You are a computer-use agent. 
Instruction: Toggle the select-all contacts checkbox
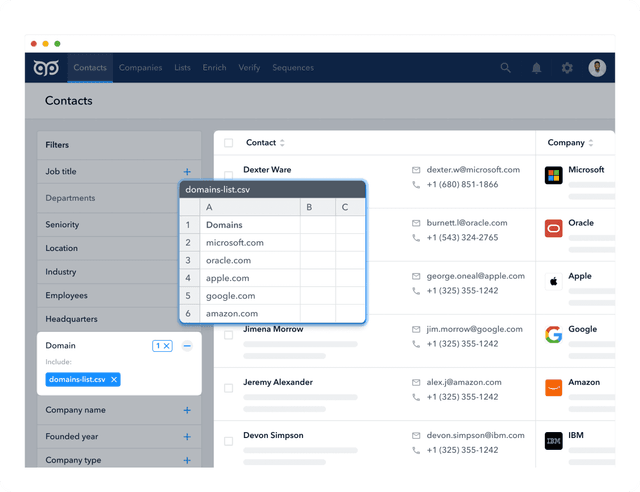coord(229,142)
